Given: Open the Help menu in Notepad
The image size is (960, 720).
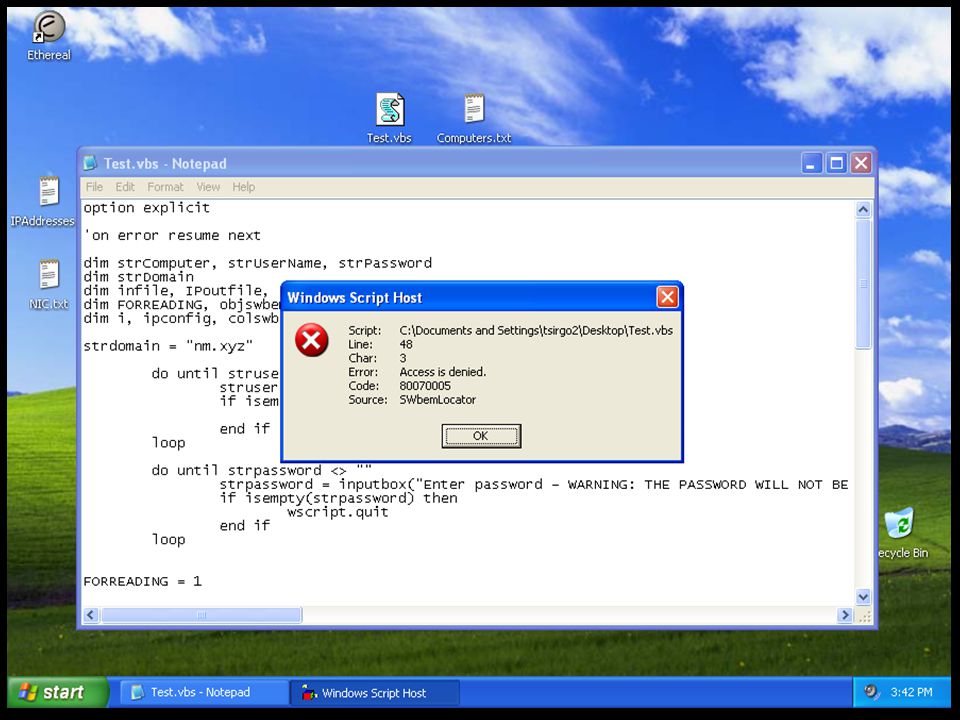Looking at the screenshot, I should coord(244,187).
